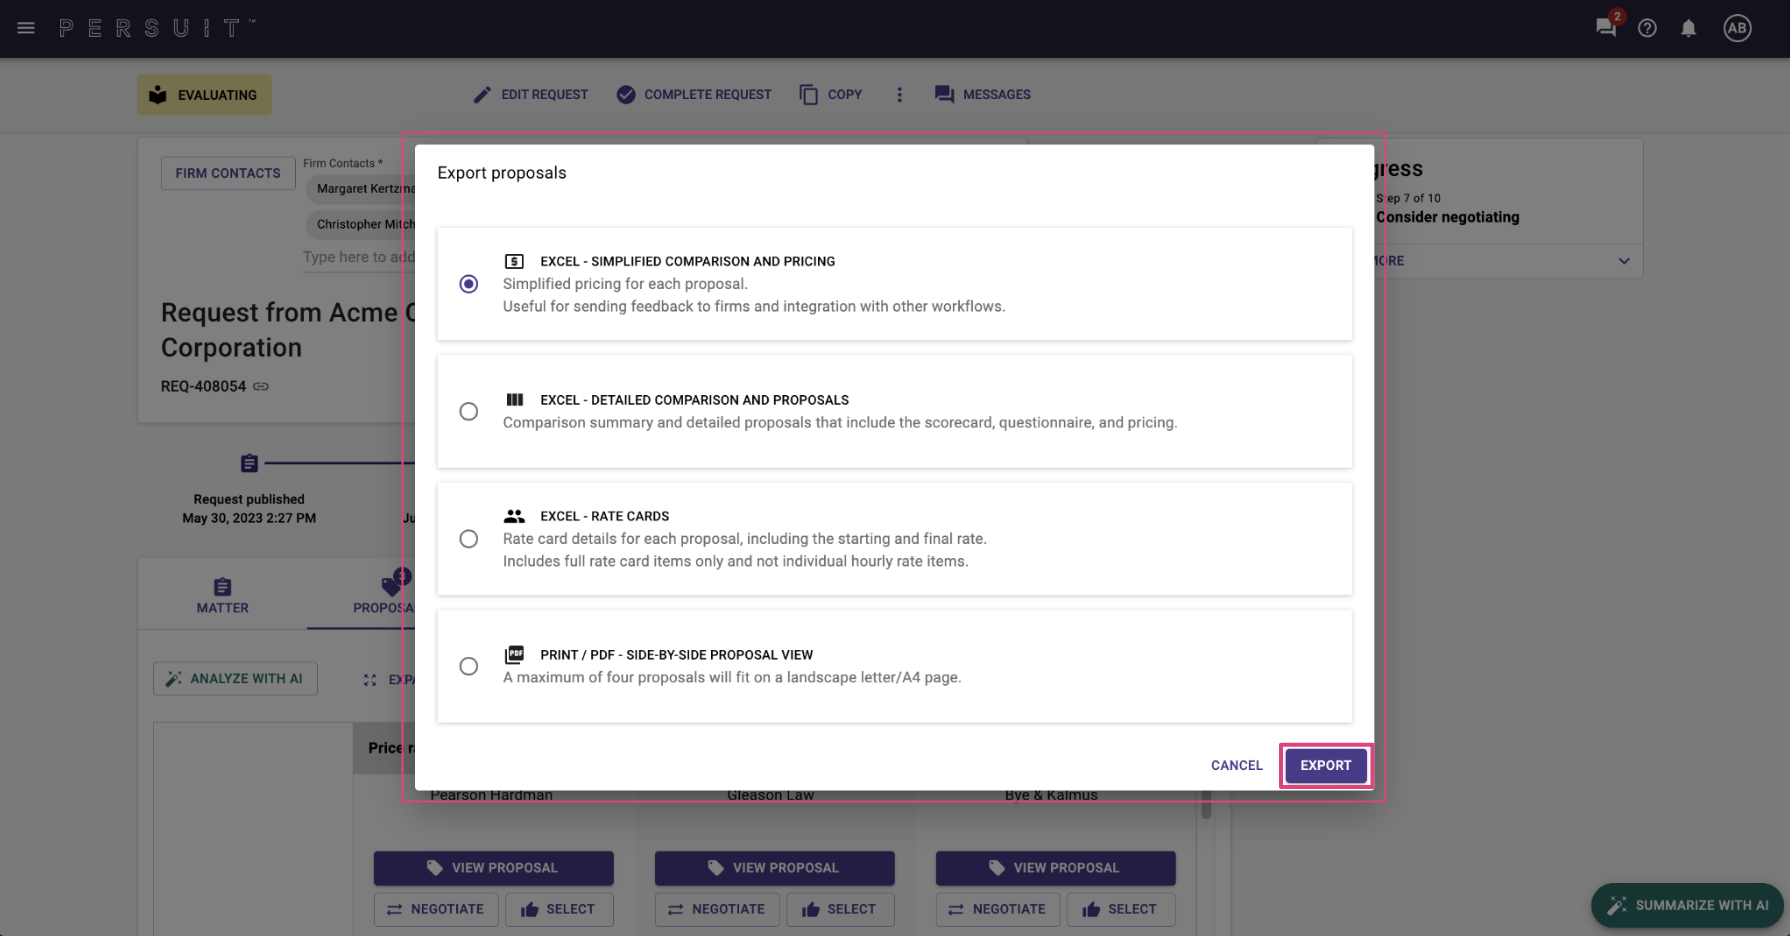The height and width of the screenshot is (936, 1790).
Task: Click the 'Type here to add' contact field
Action: pos(359,257)
